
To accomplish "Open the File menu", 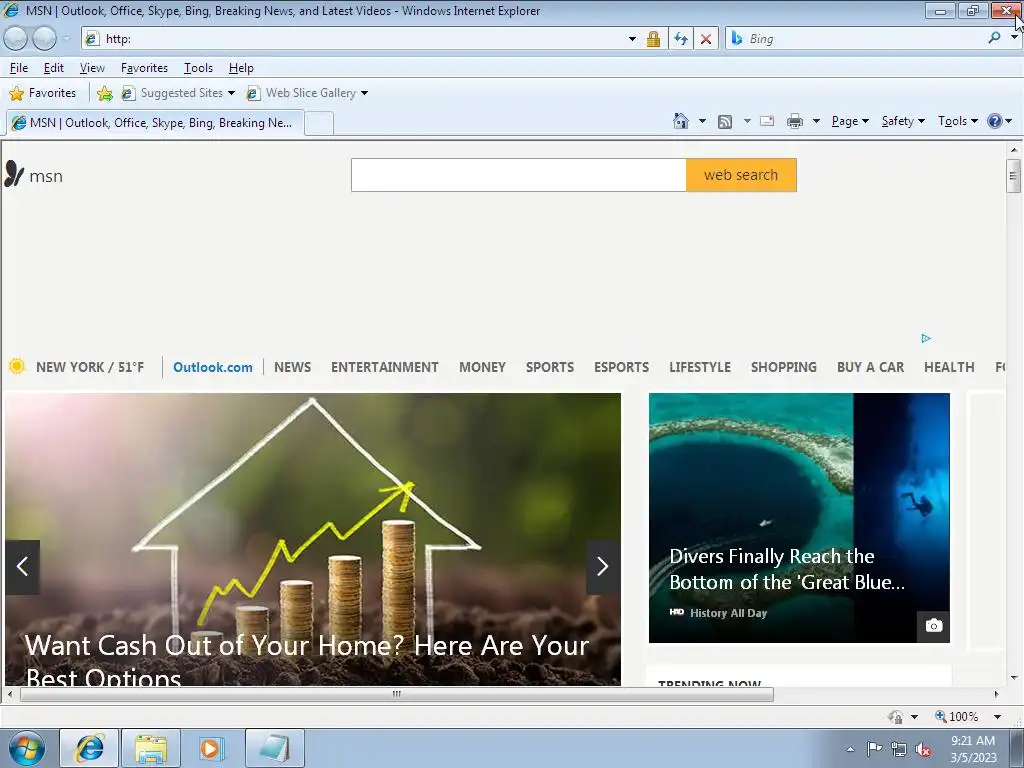I will point(19,68).
